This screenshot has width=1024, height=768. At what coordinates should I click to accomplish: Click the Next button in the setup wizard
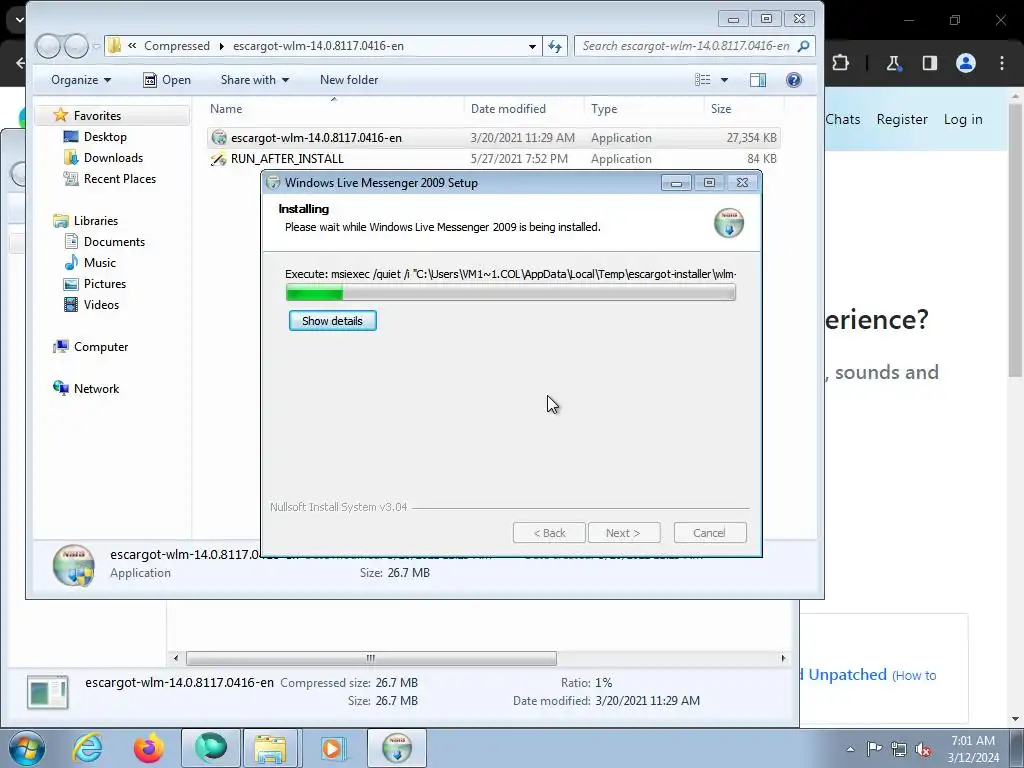[623, 533]
